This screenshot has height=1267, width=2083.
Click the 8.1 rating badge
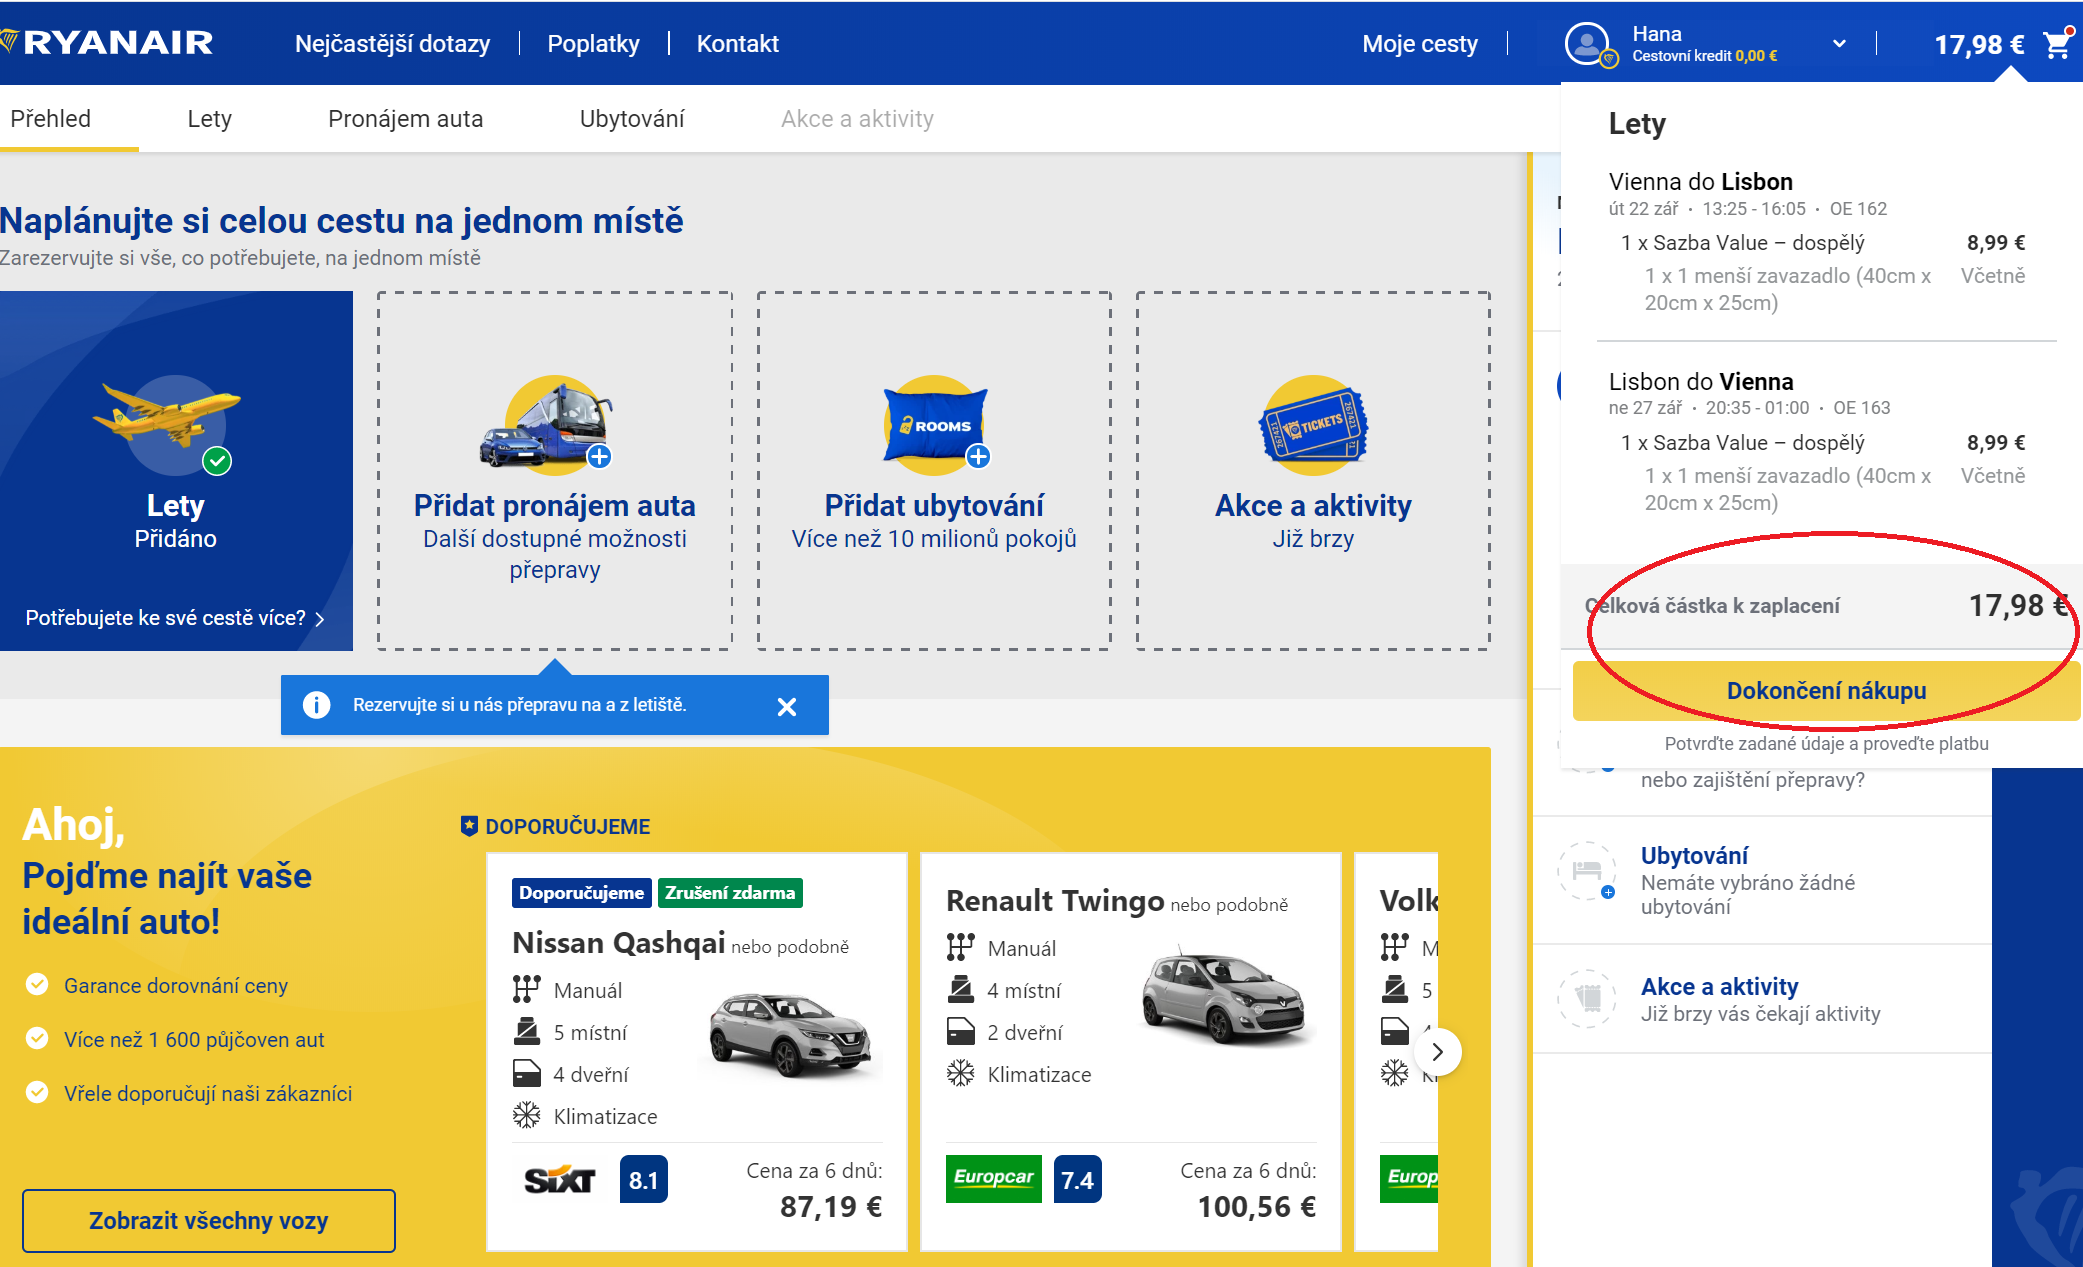643,1180
